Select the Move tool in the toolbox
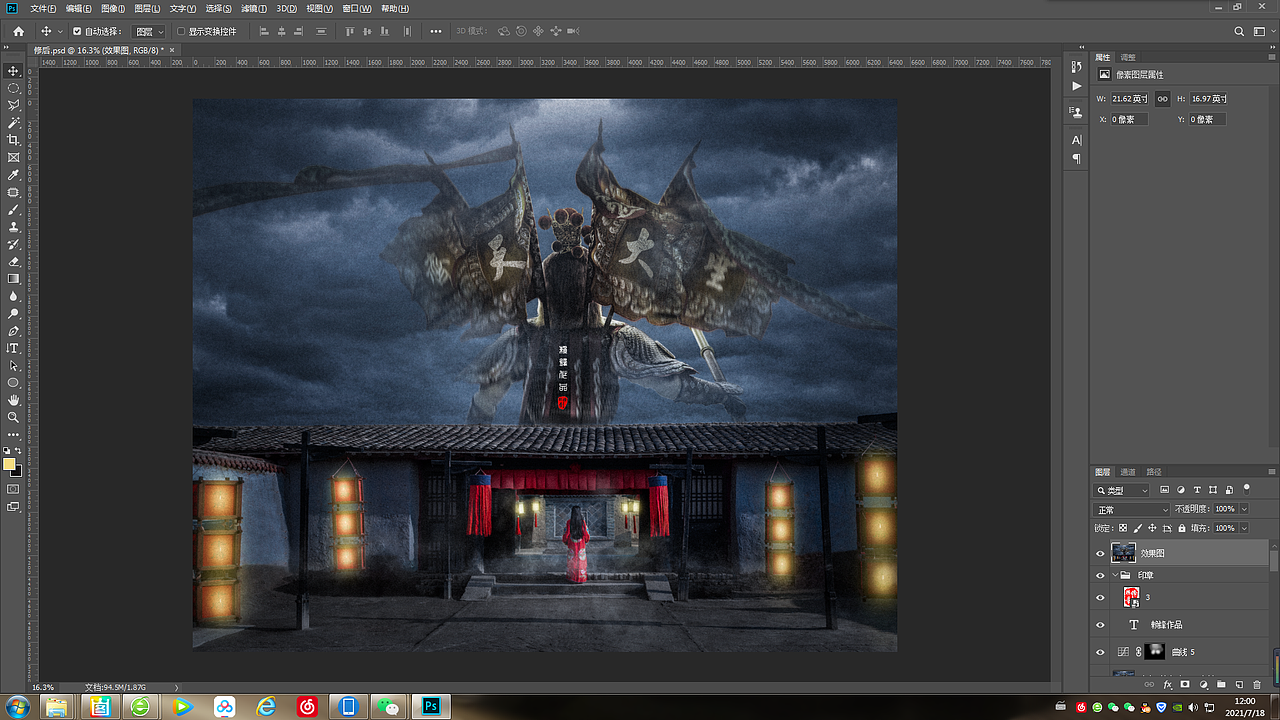Viewport: 1280px width, 720px height. point(14,71)
